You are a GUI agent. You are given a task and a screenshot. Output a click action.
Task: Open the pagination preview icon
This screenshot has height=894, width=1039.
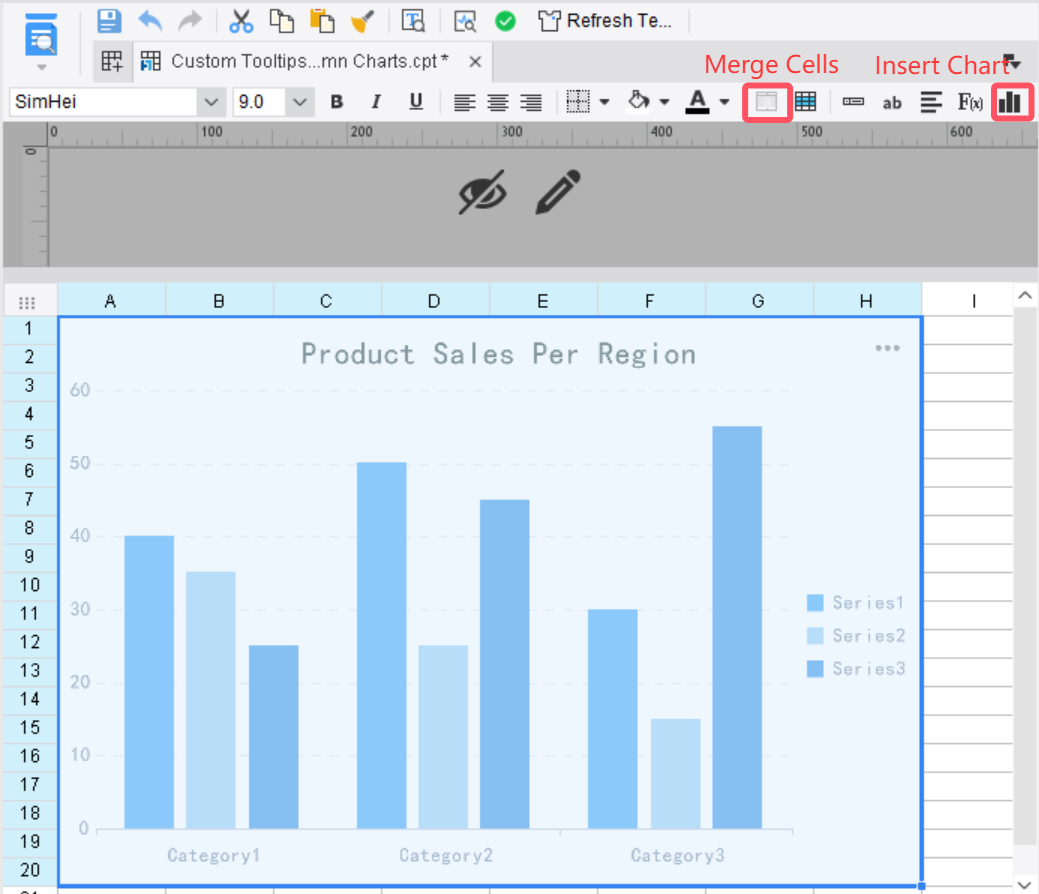click(413, 21)
